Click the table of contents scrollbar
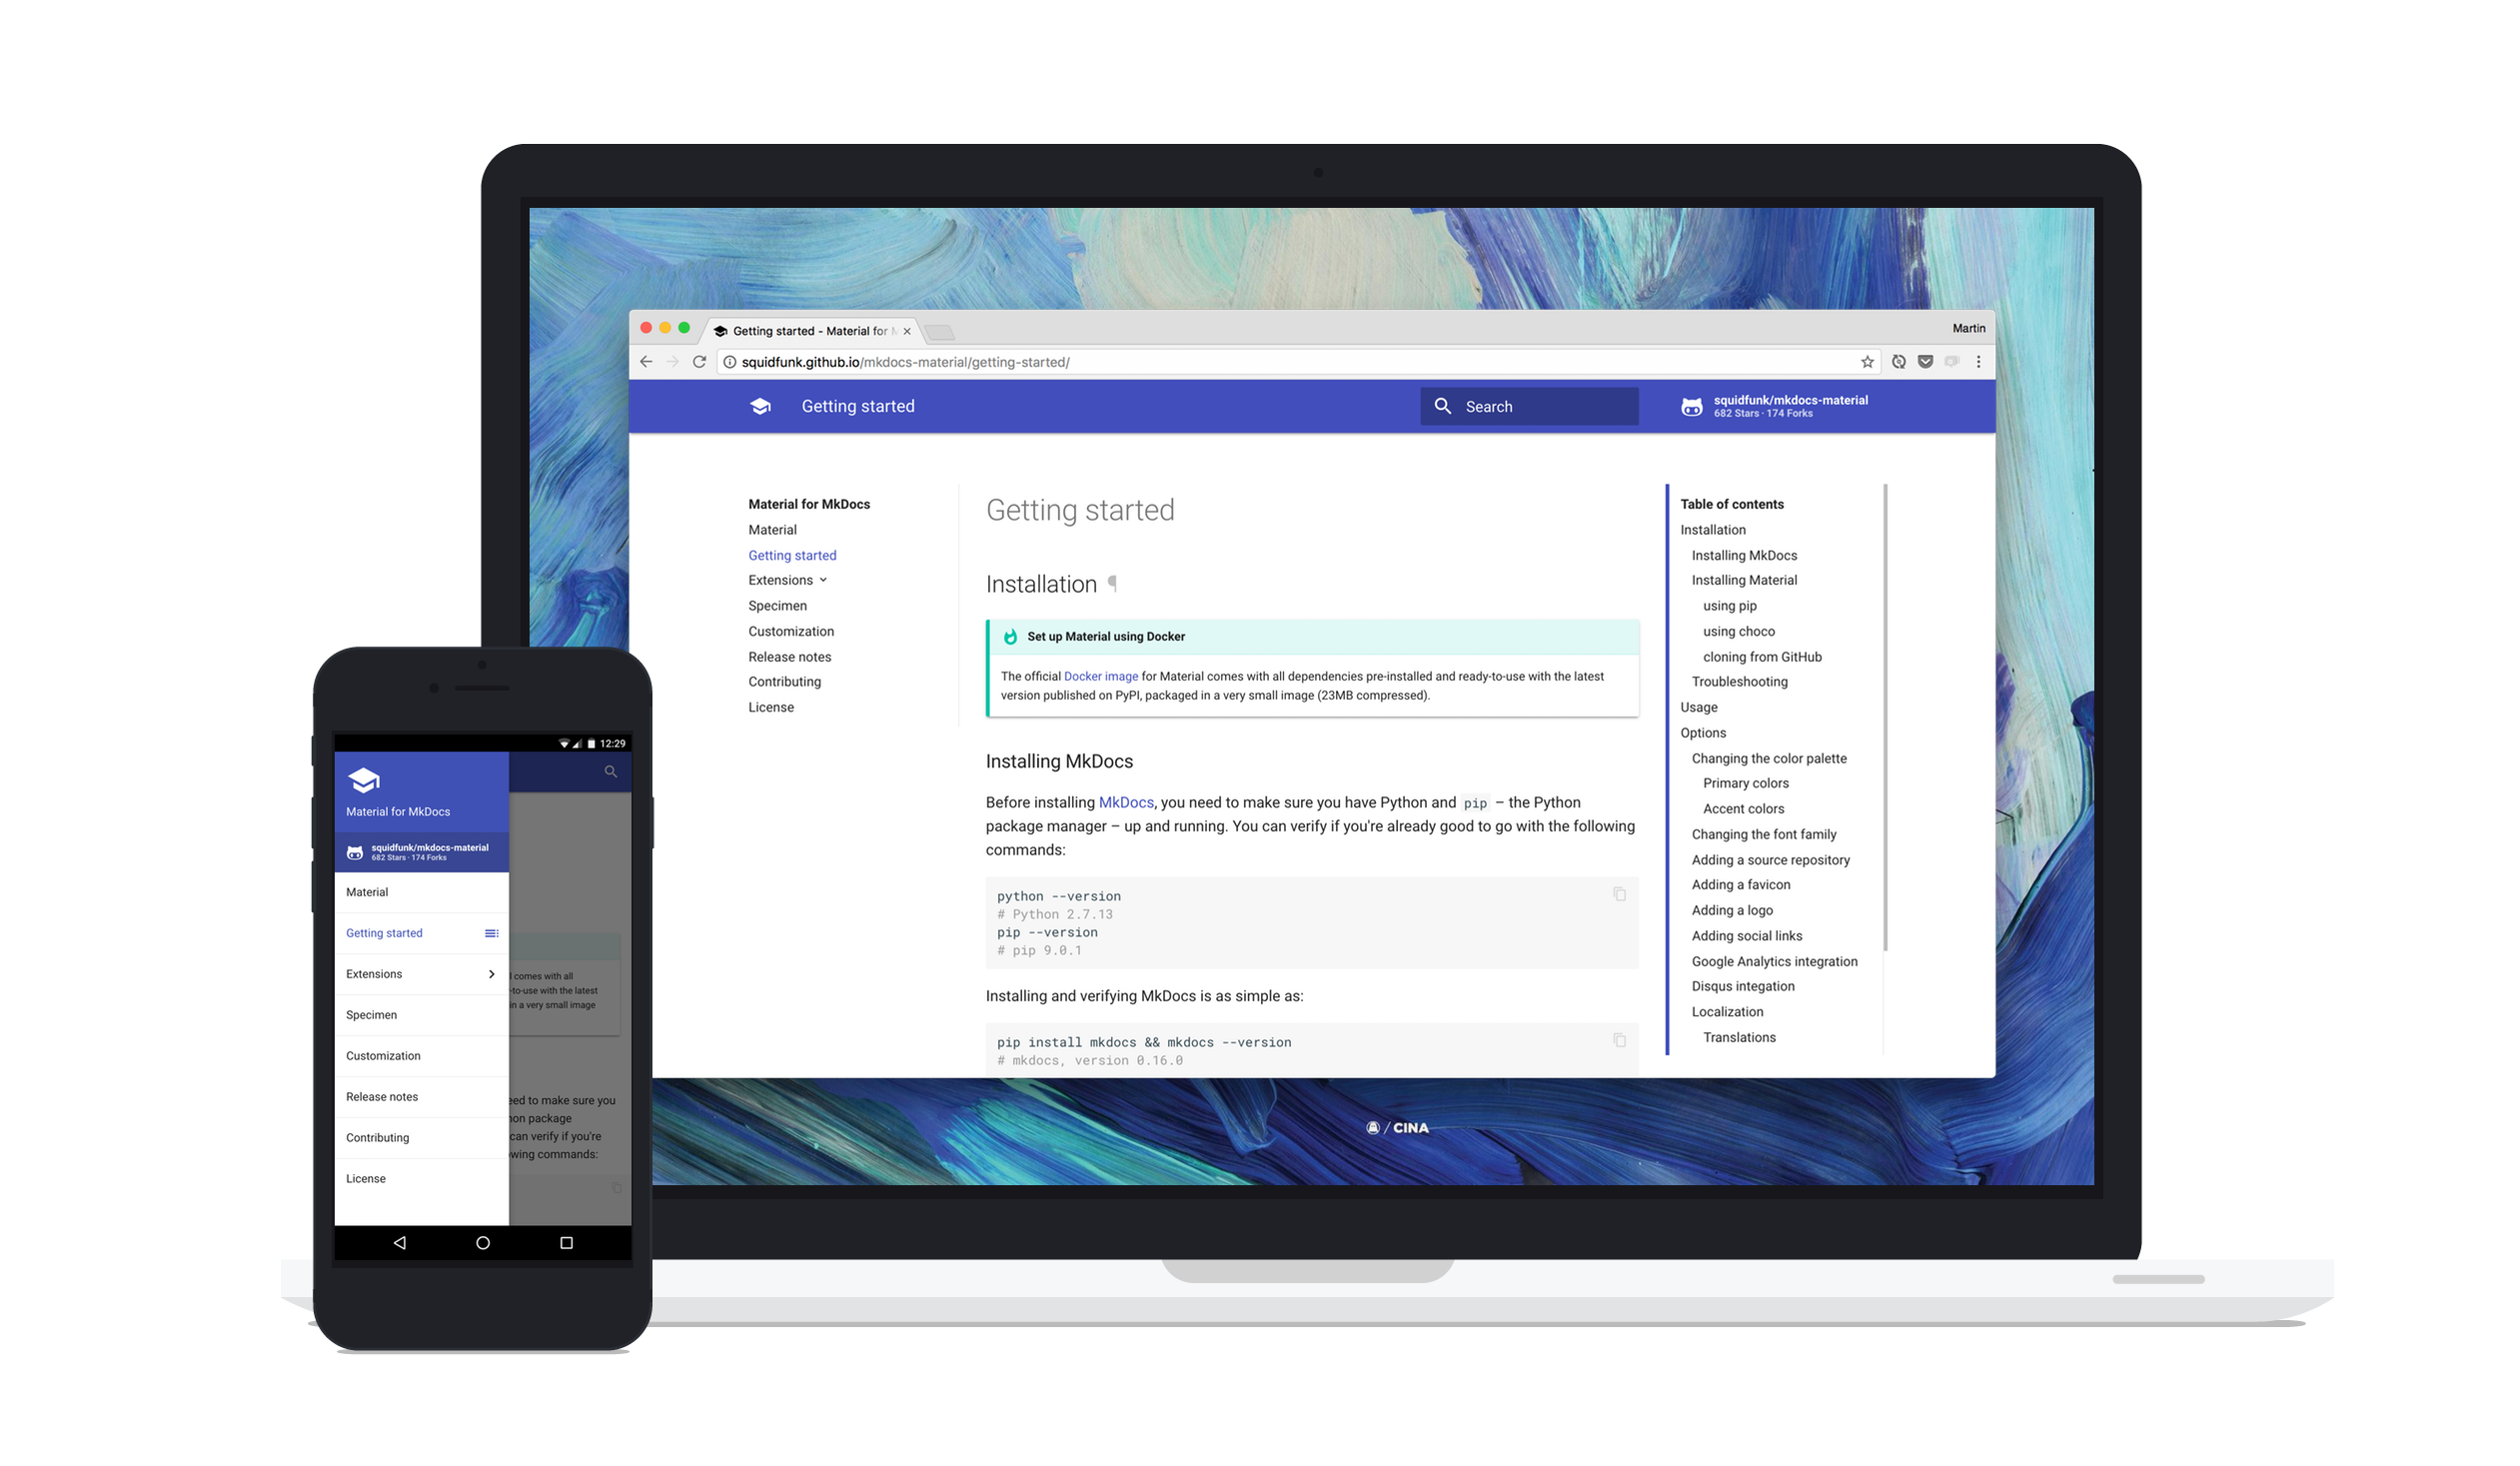 [1884, 716]
